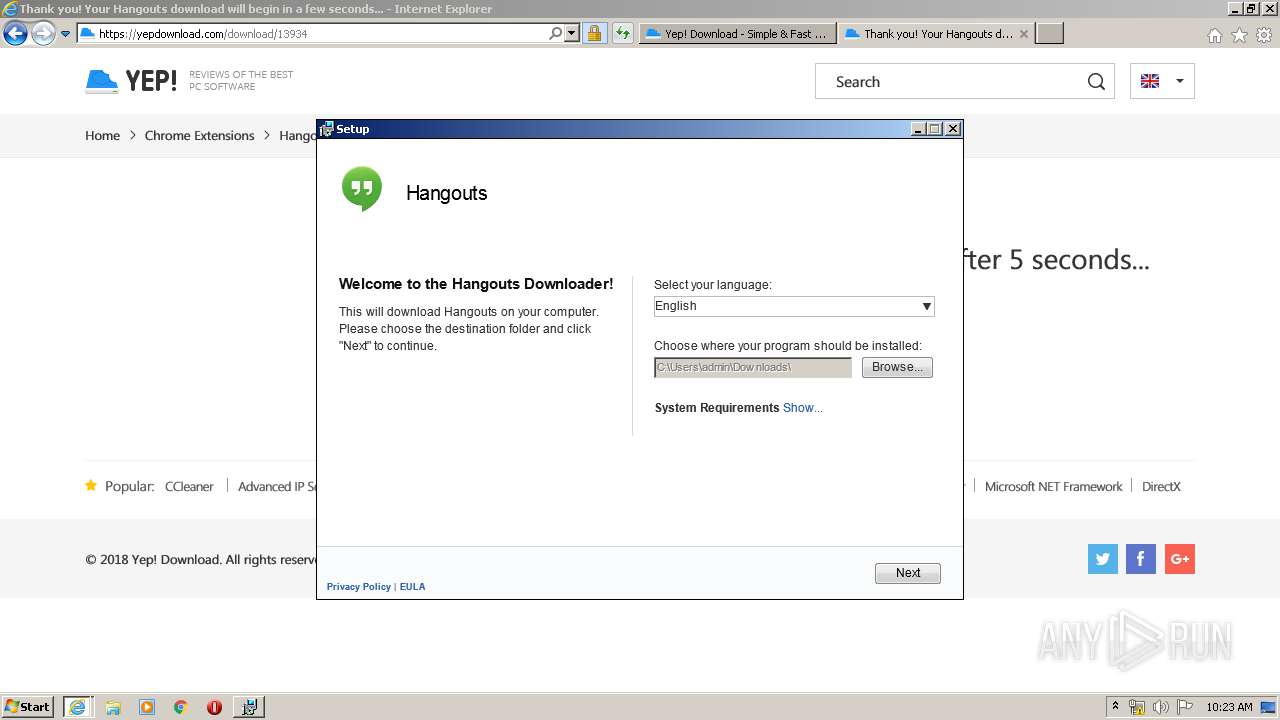Image resolution: width=1280 pixels, height=720 pixels.
Task: Click the browser back button
Action: [15, 34]
